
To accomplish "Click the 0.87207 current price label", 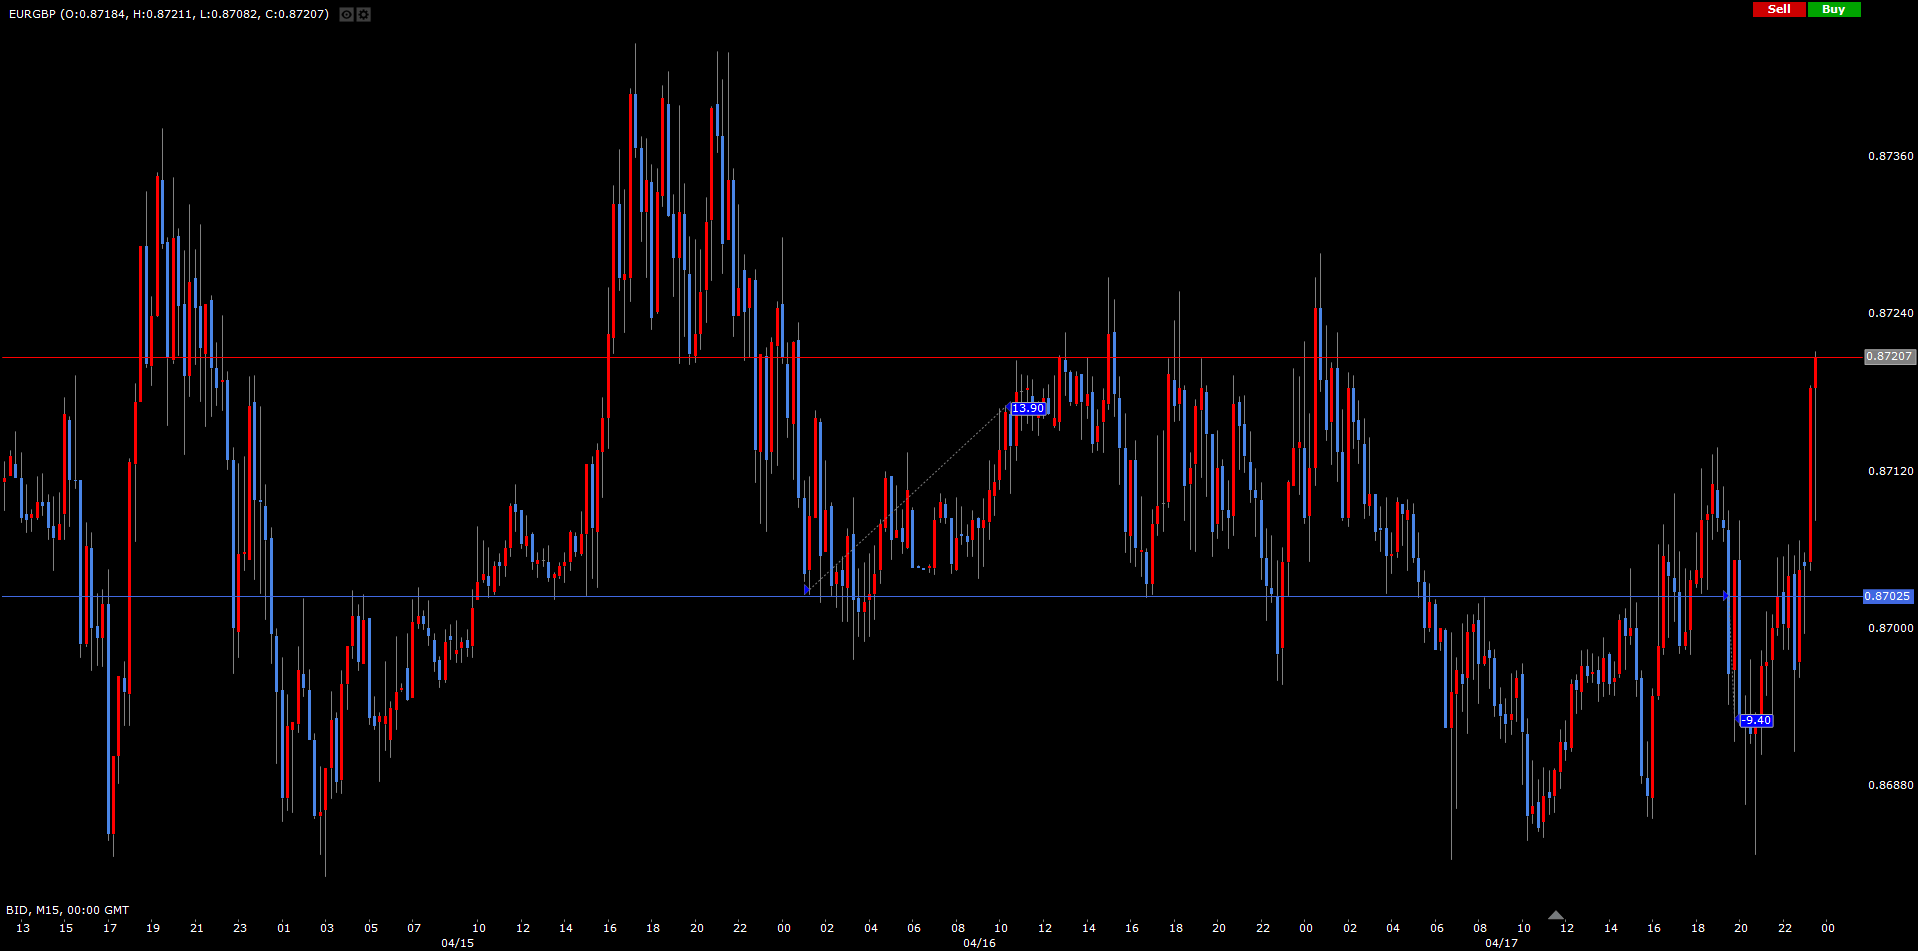I will tap(1889, 356).
